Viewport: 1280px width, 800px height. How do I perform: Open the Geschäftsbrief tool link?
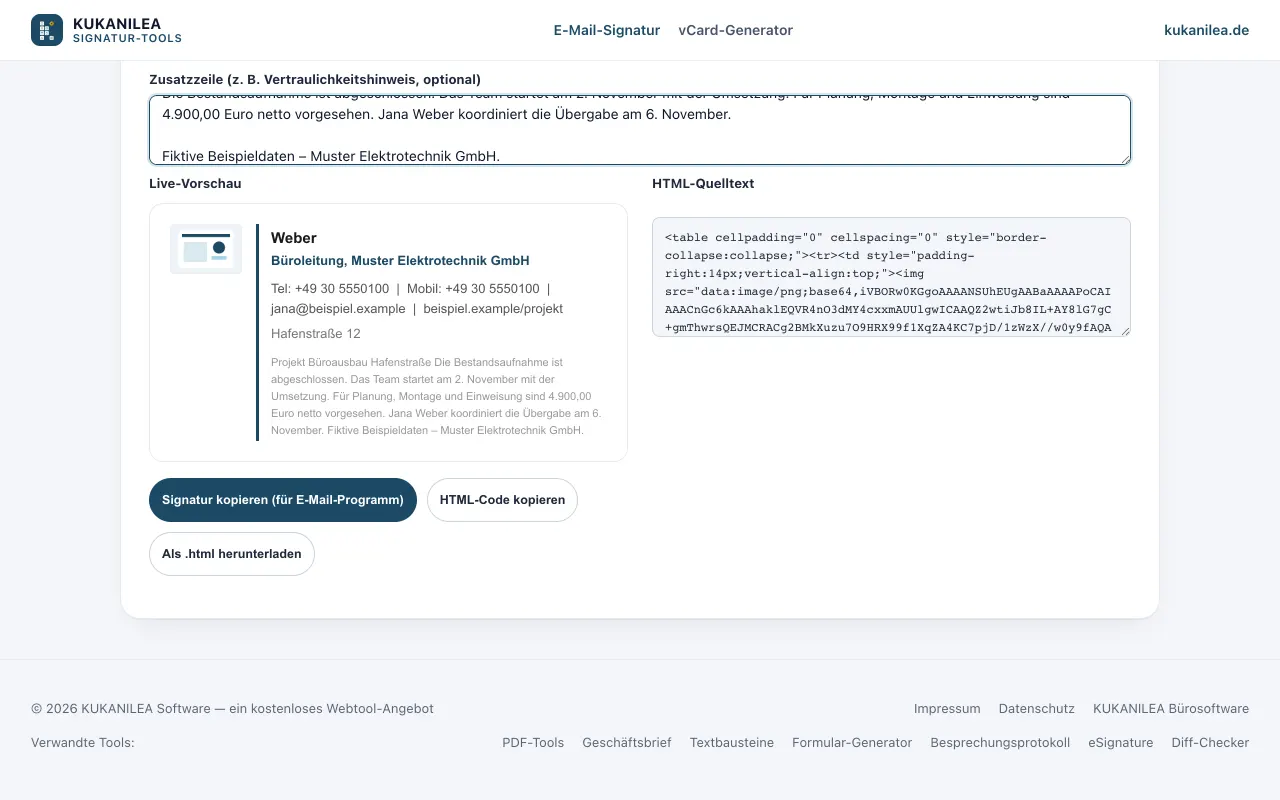coord(627,743)
